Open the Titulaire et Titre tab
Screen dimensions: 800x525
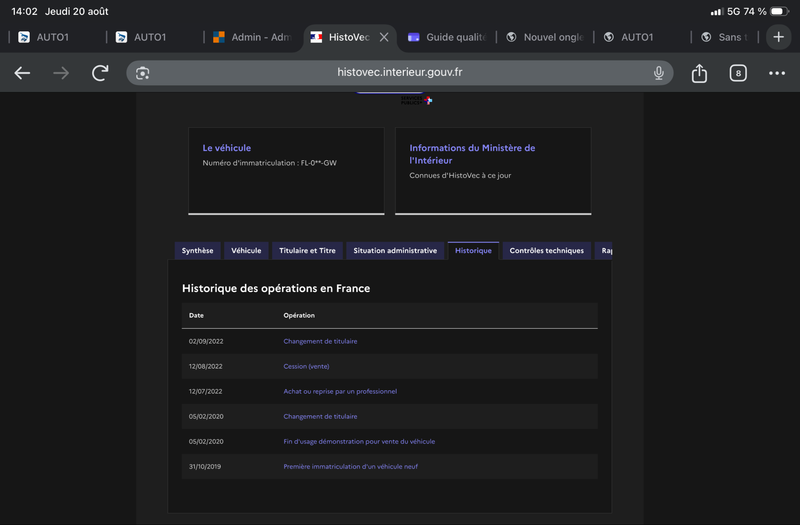click(x=307, y=251)
